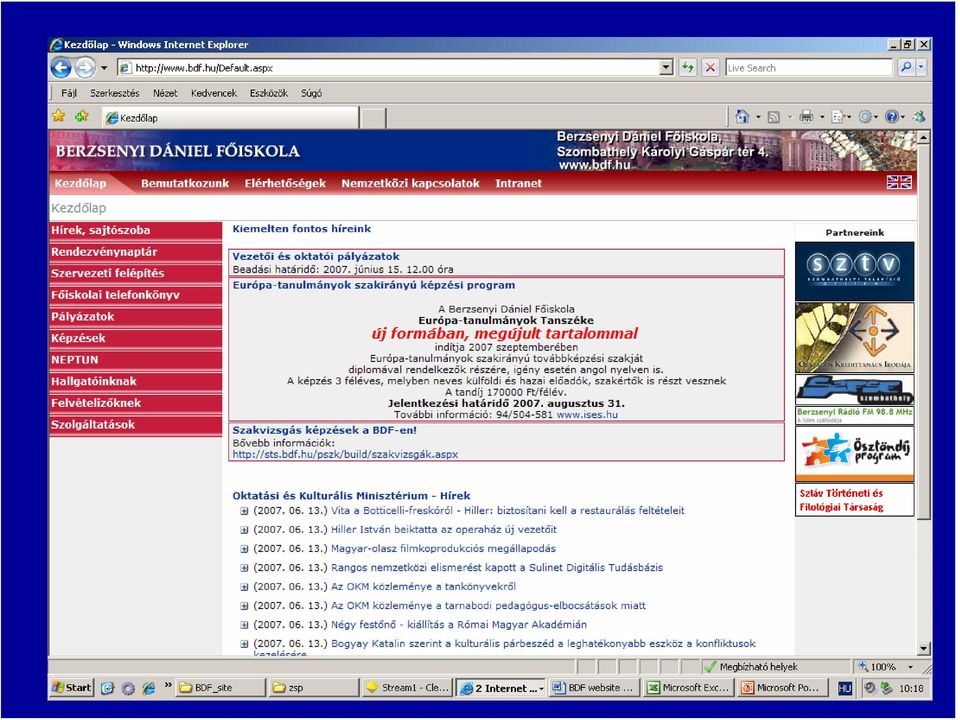Screen dimensions: 960x720
Task: Select the Kezdőlap browser tab
Action: point(229,118)
